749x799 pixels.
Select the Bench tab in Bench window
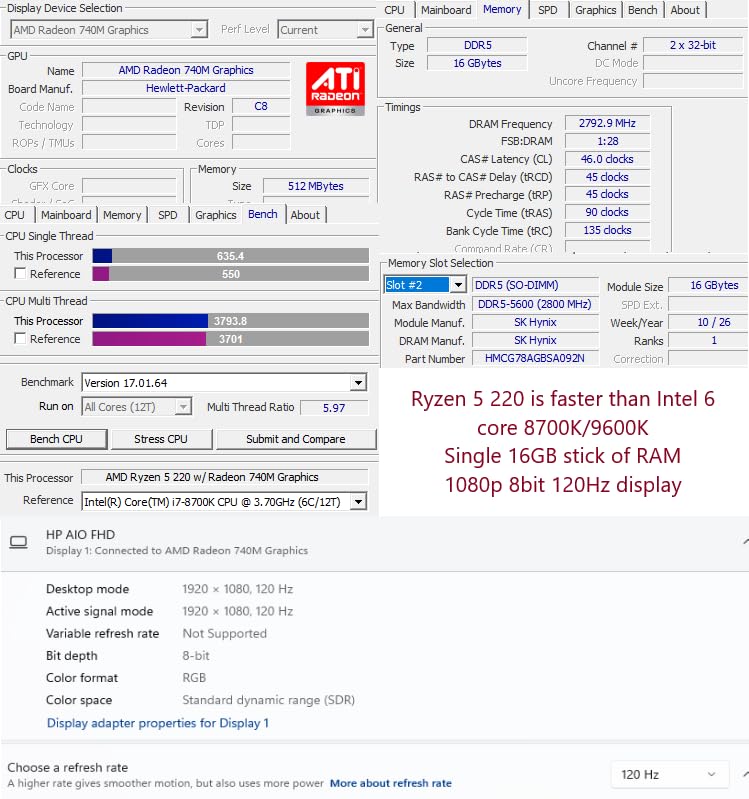pos(263,214)
